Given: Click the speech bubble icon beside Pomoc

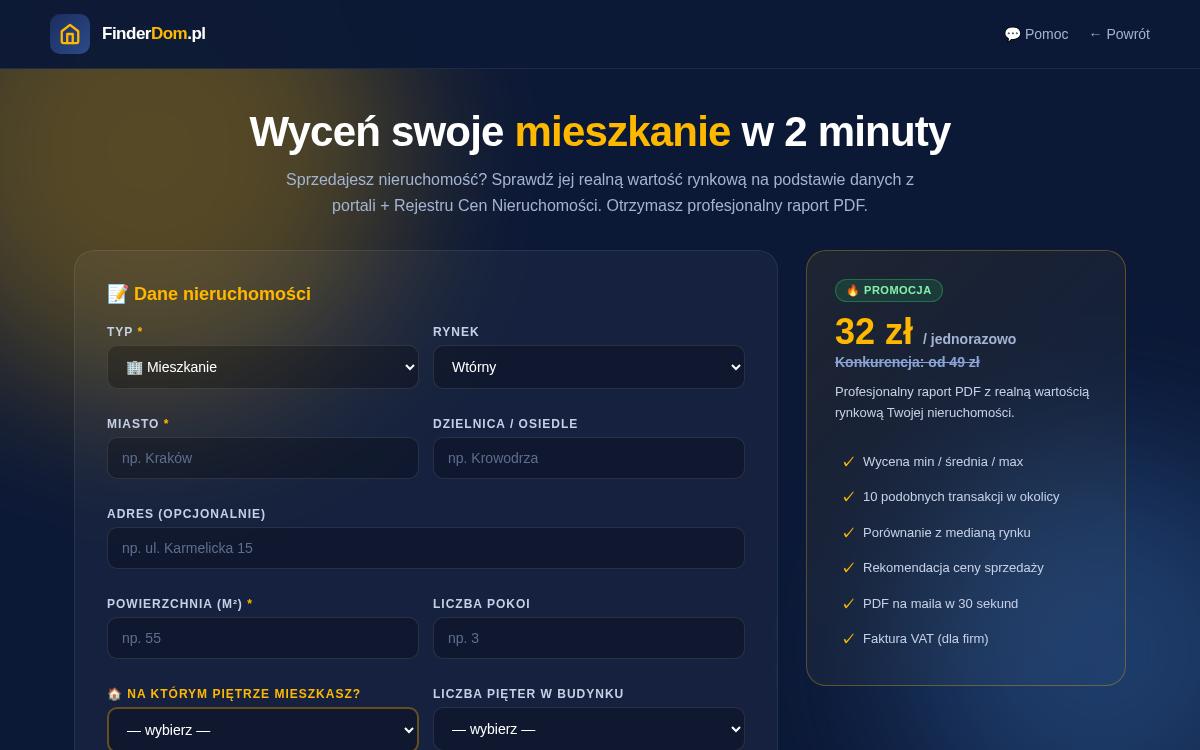Looking at the screenshot, I should (x=1012, y=34).
